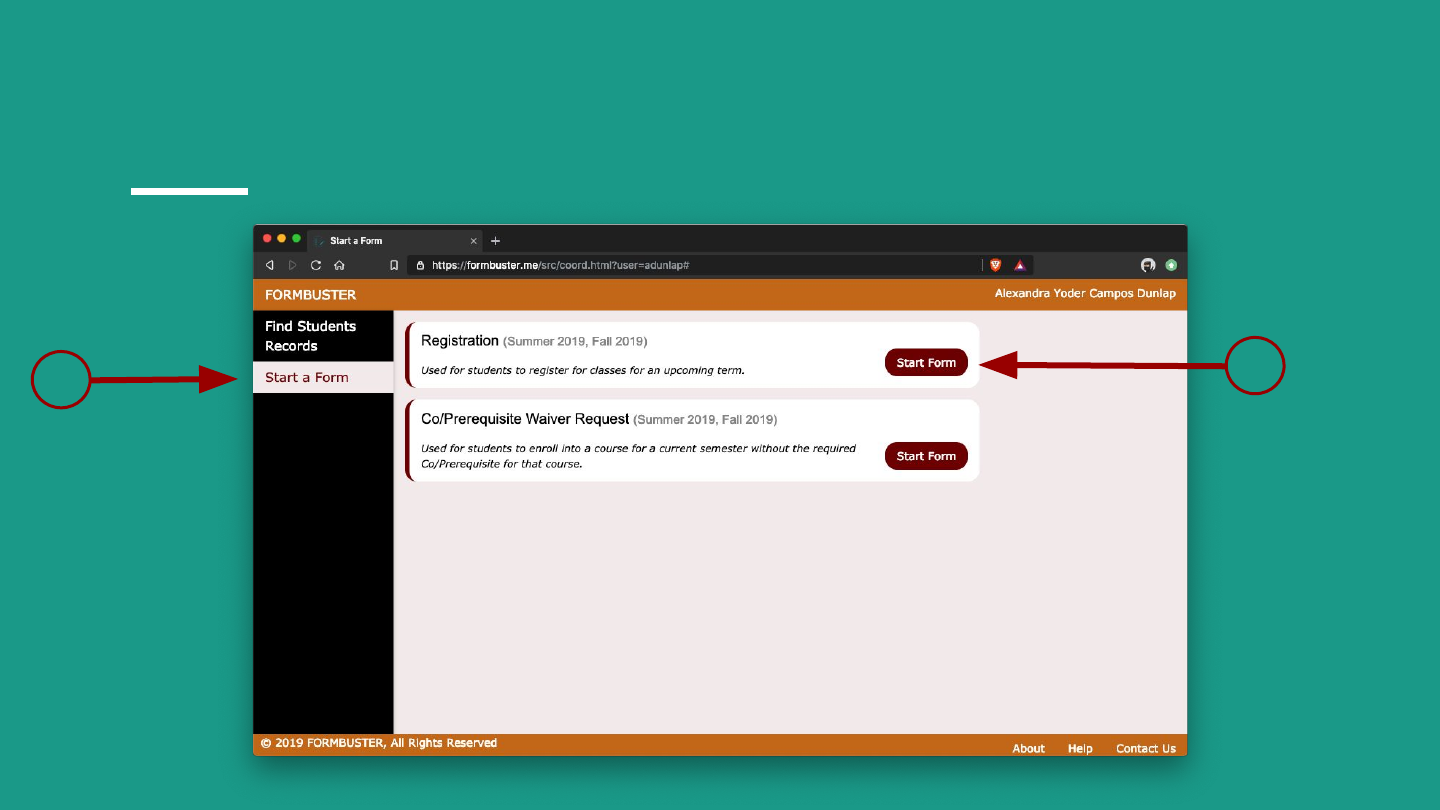Reload the page with the refresh icon
The height and width of the screenshot is (810, 1440).
(316, 265)
